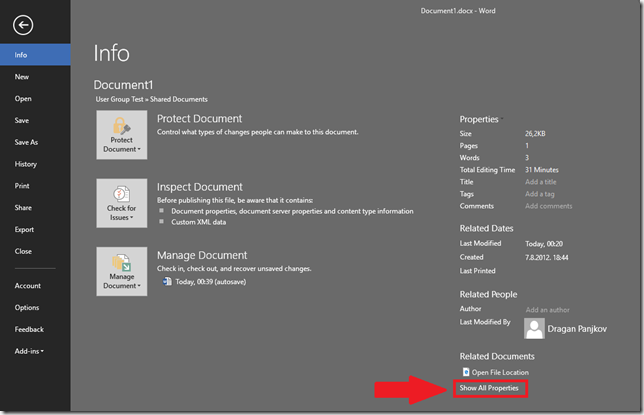Click the Last Printed label
The width and height of the screenshot is (644, 415).
click(x=477, y=271)
